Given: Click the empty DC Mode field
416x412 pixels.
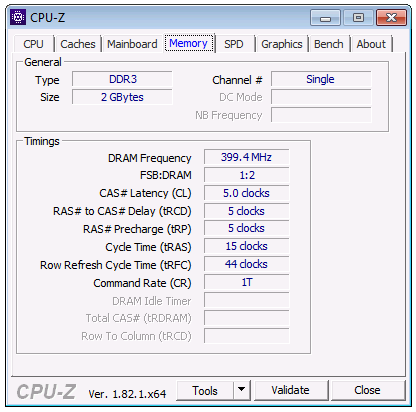Looking at the screenshot, I should (321, 97).
